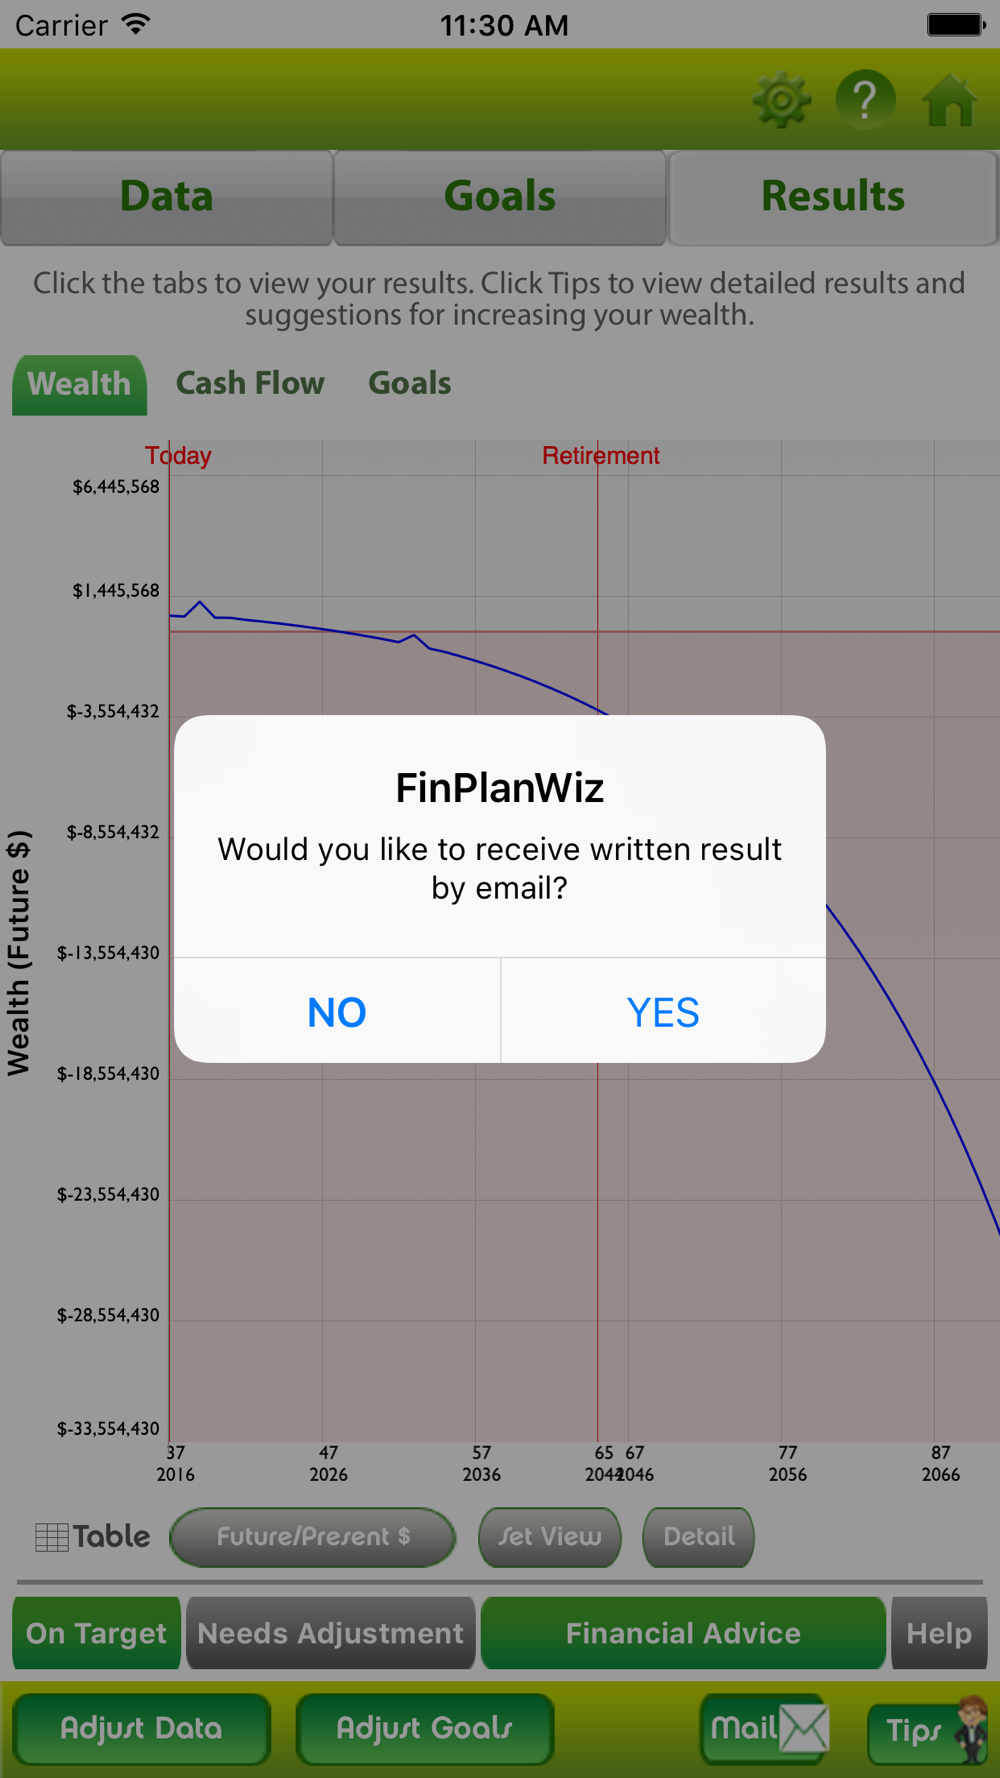Open Financial Advice
Image resolution: width=1000 pixels, height=1778 pixels.
[683, 1633]
